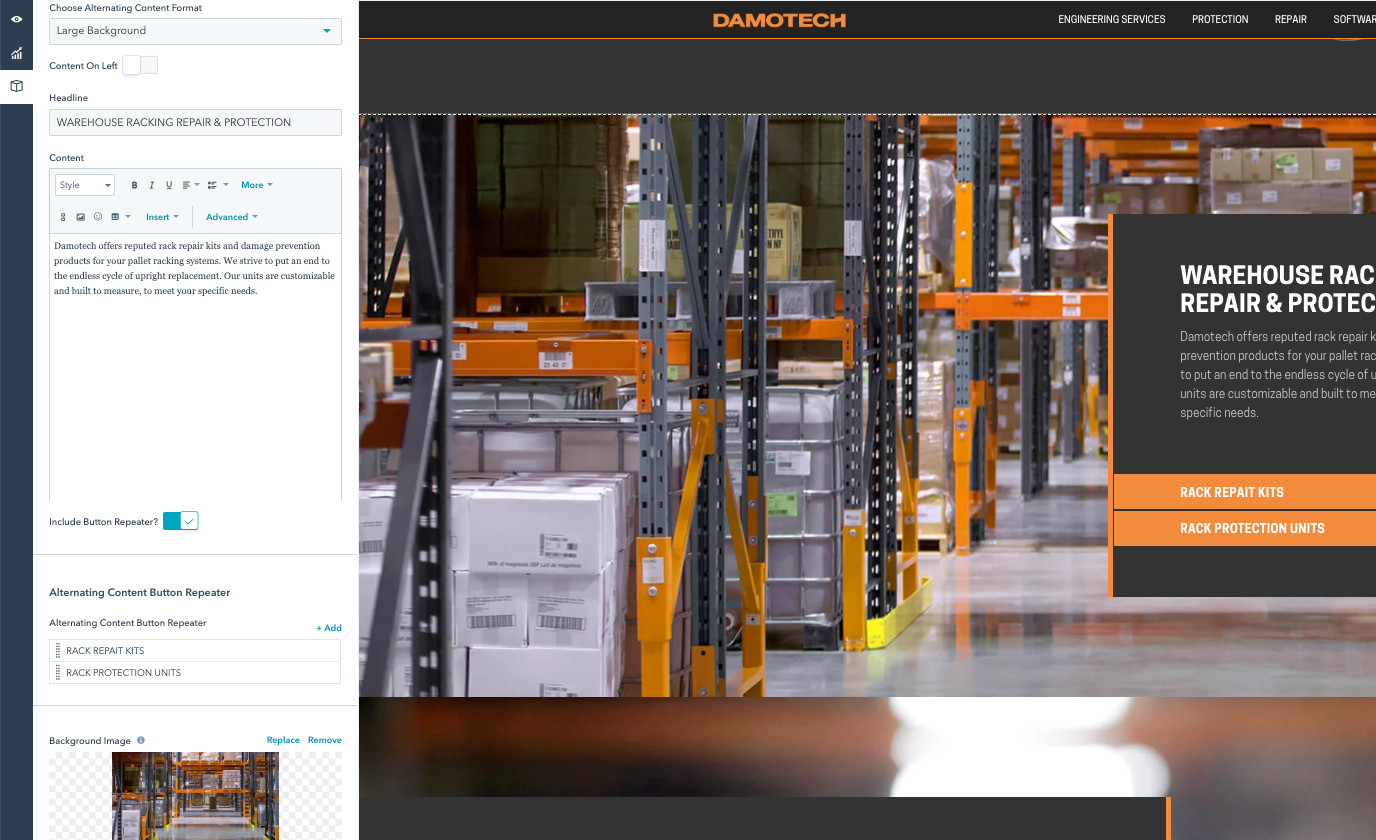This screenshot has width=1376, height=840.
Task: Toggle the Content On Left switch
Action: click(x=140, y=66)
